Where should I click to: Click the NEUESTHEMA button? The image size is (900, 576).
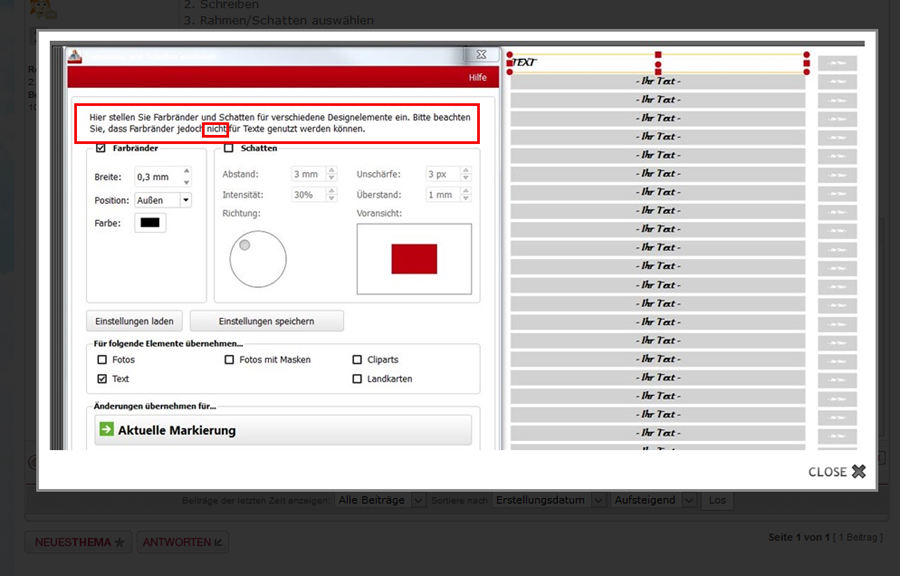pos(79,542)
